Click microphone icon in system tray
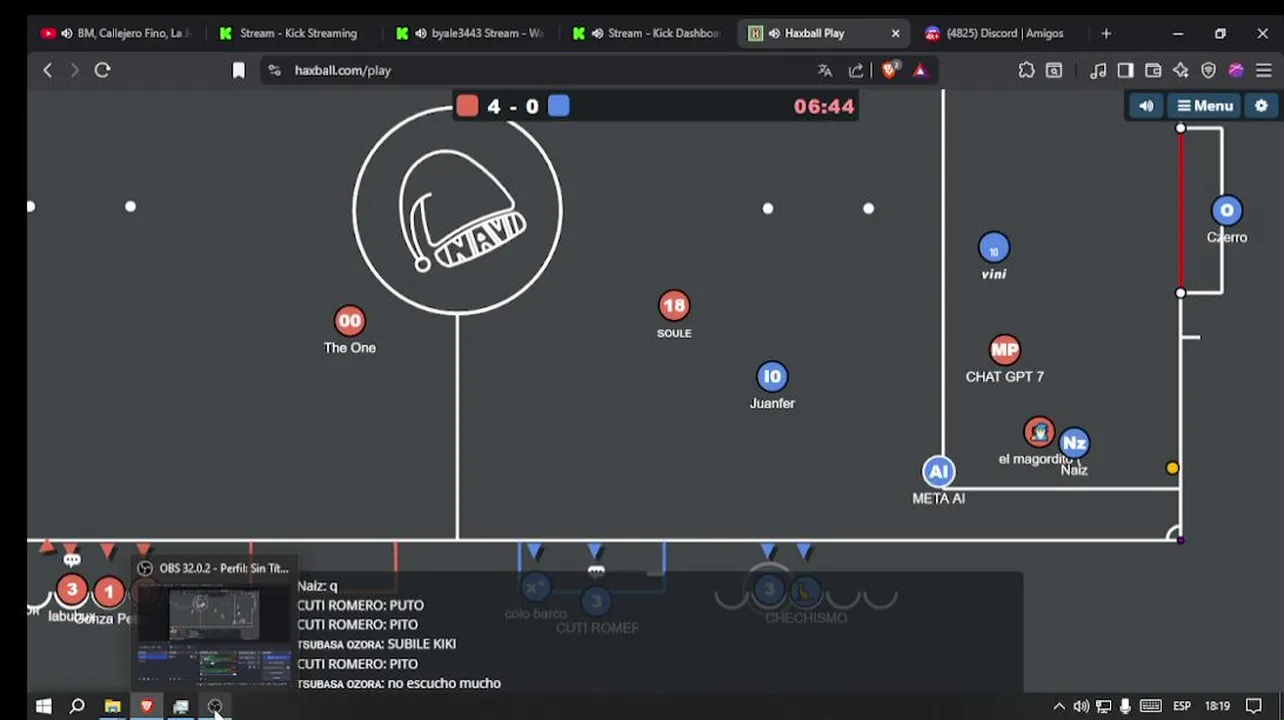1284x720 pixels. pyautogui.click(x=1126, y=706)
